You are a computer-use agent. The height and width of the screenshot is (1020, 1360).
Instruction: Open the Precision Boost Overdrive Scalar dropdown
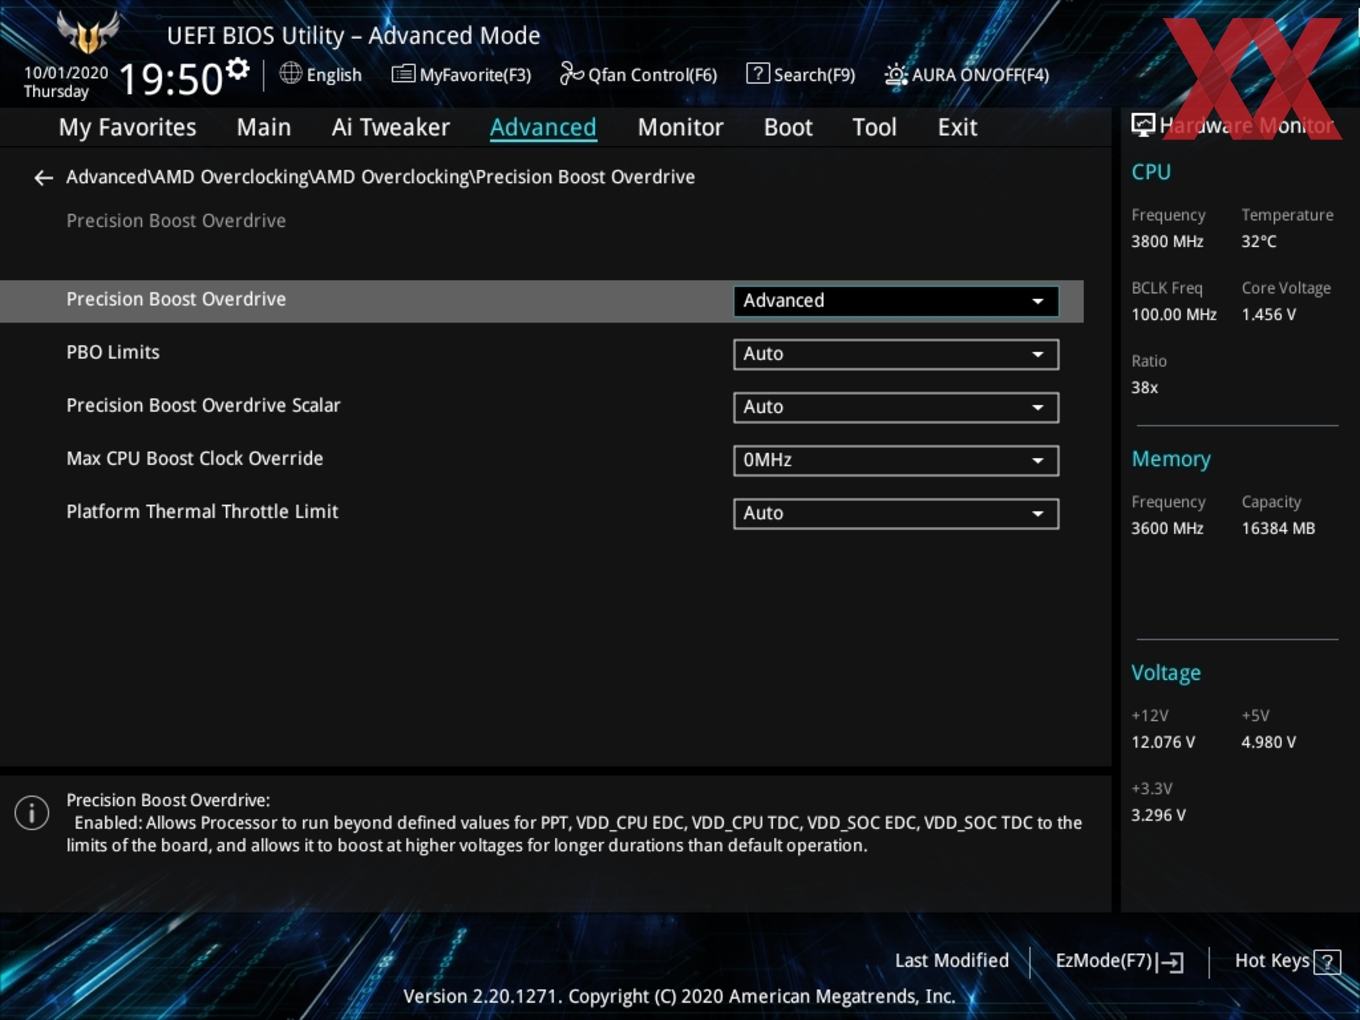coord(896,407)
